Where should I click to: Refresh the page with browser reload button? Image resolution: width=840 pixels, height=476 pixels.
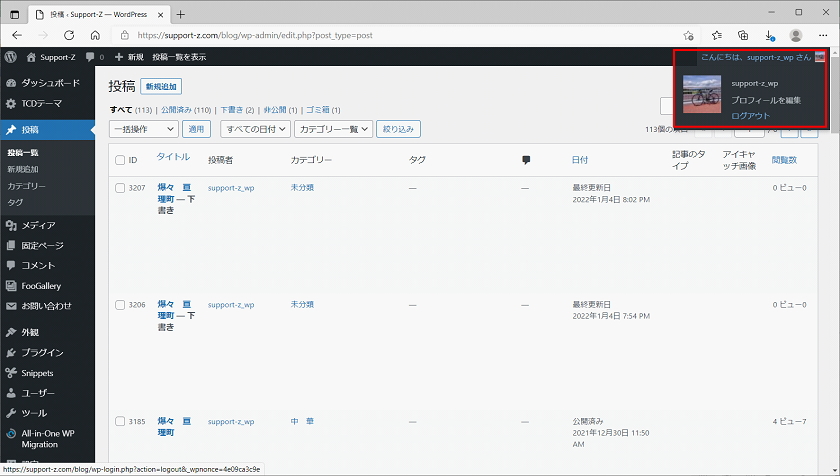68,35
